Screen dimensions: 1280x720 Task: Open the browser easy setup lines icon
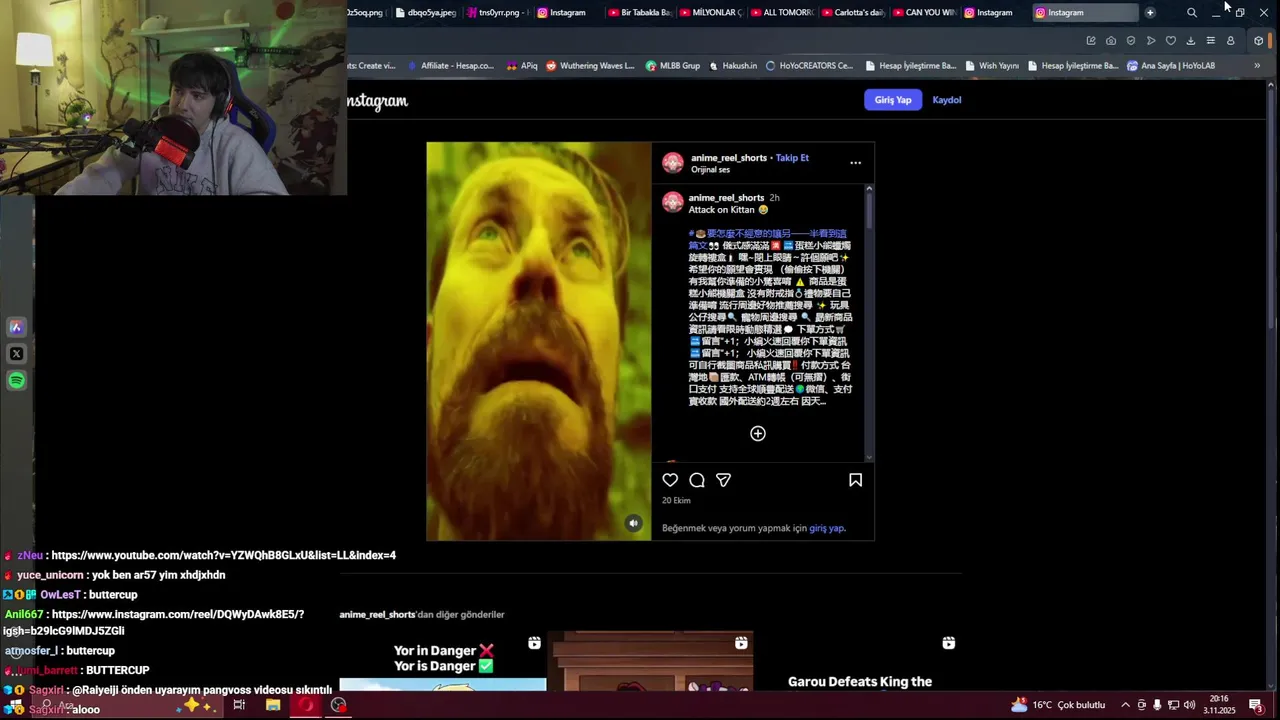coord(1210,41)
